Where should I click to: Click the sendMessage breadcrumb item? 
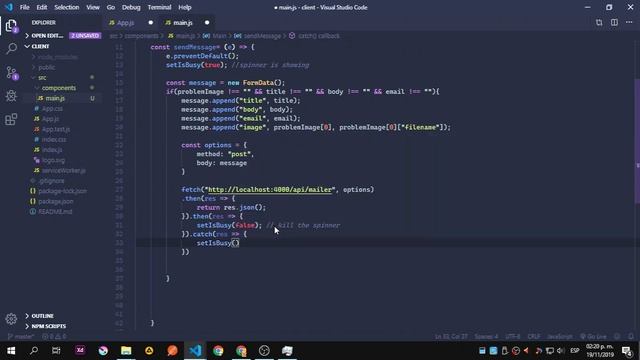pyautogui.click(x=262, y=36)
